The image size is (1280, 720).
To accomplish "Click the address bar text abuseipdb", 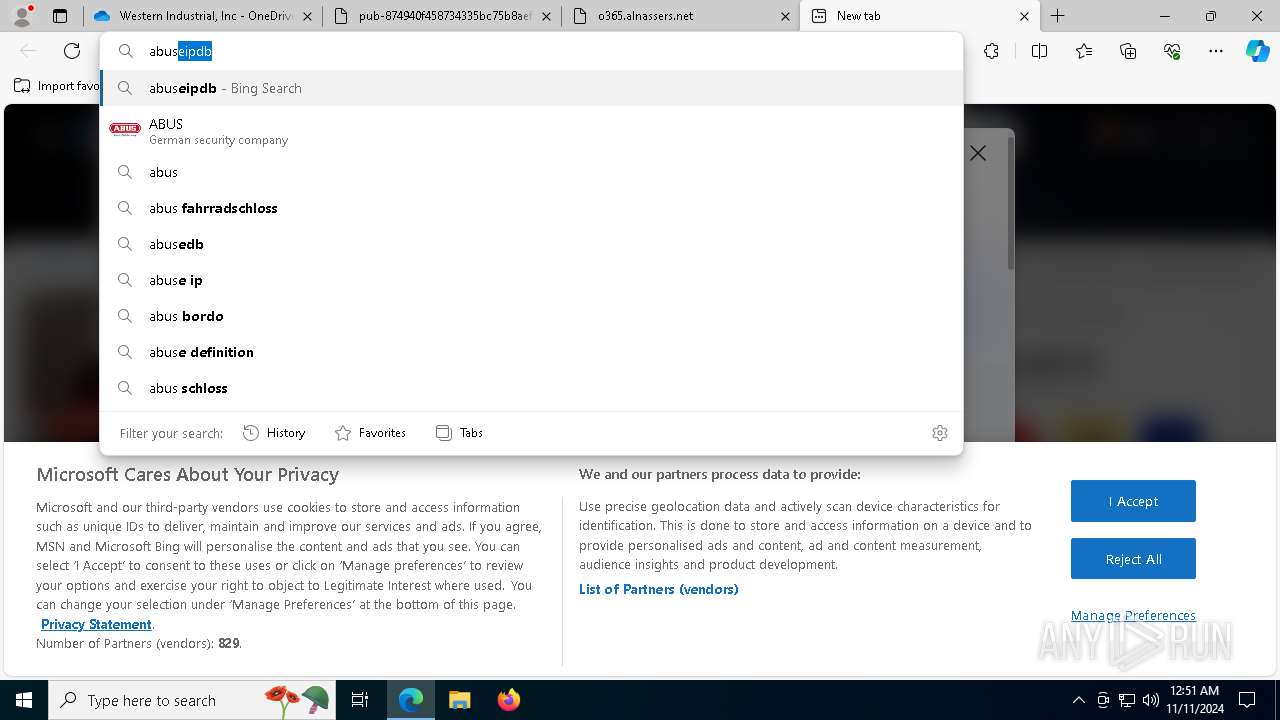I will (x=181, y=51).
